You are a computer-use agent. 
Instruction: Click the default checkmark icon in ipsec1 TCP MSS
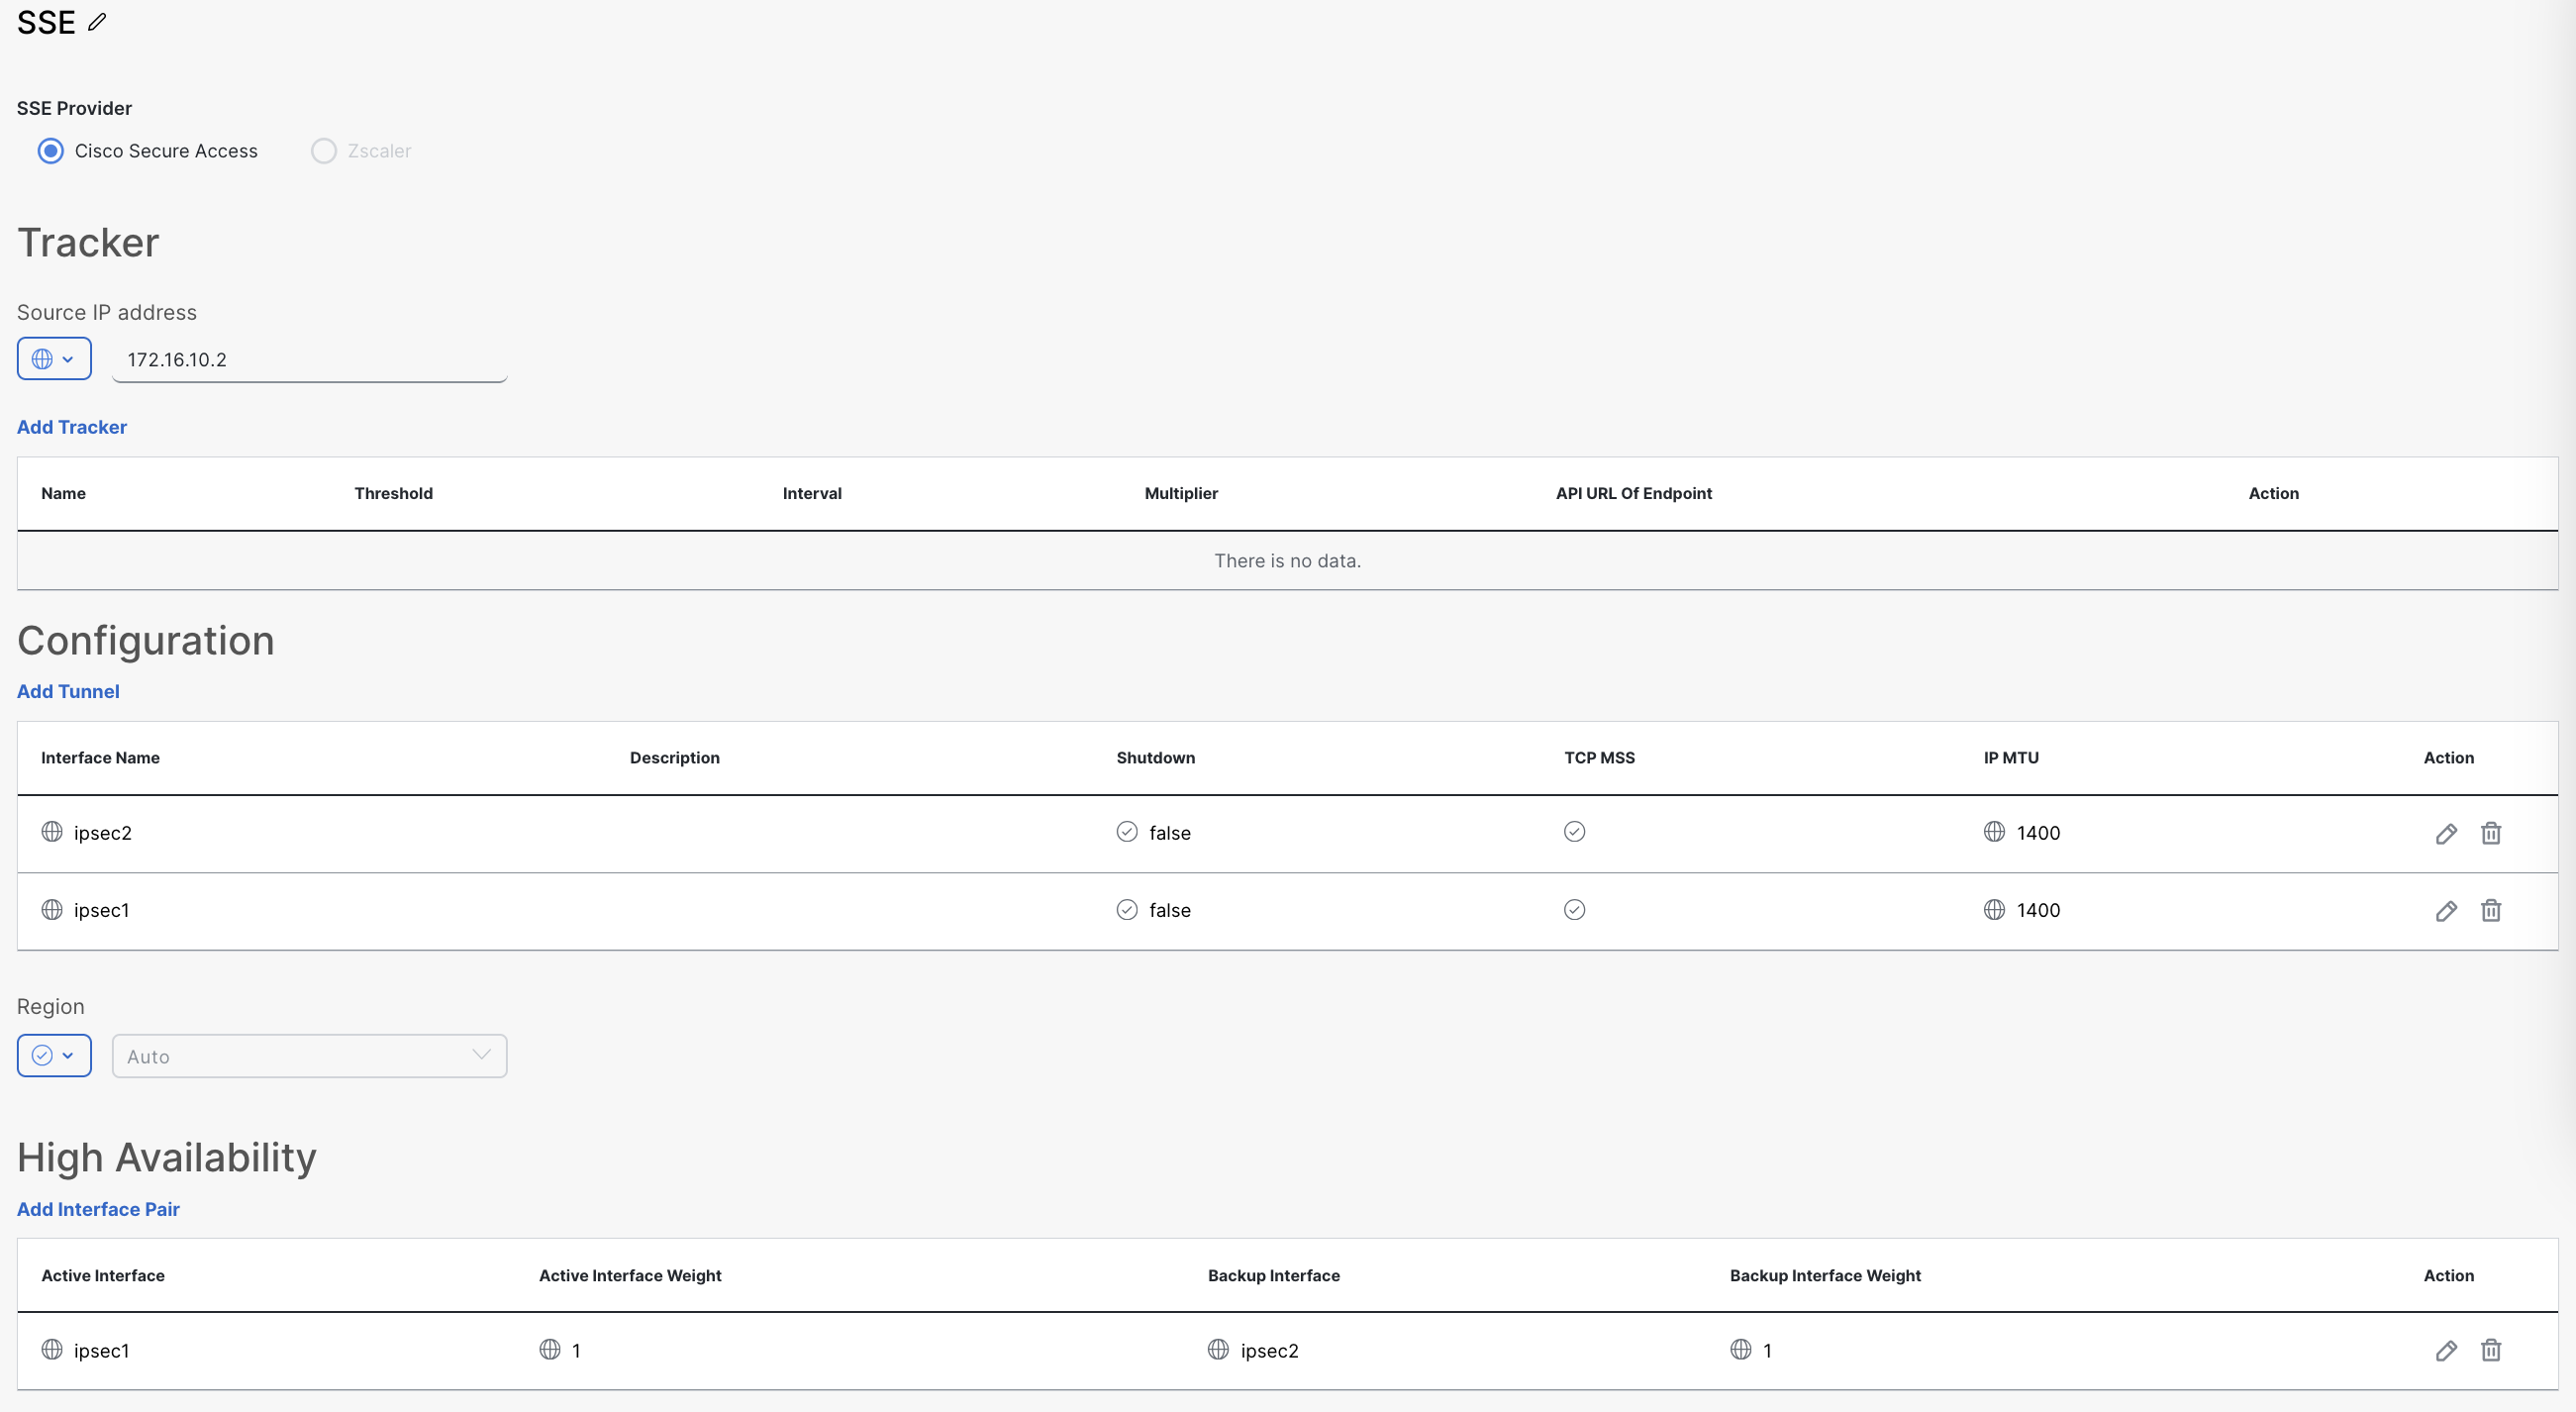click(x=1574, y=909)
